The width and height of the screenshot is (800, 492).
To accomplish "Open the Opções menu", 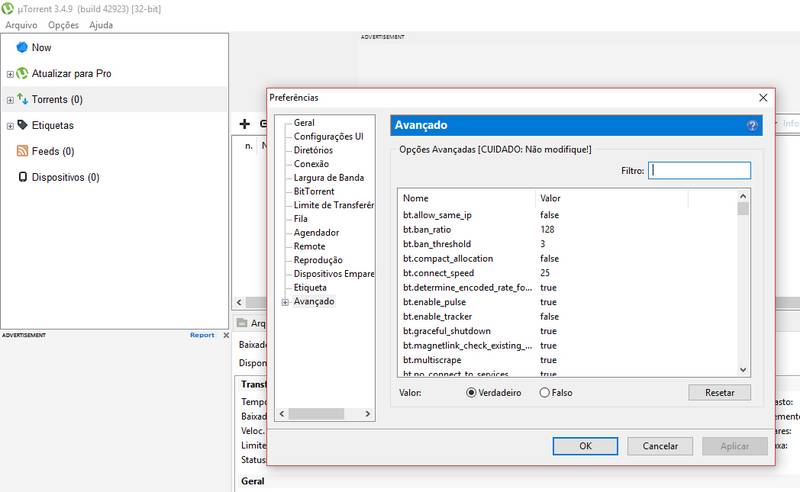I will tap(63, 25).
